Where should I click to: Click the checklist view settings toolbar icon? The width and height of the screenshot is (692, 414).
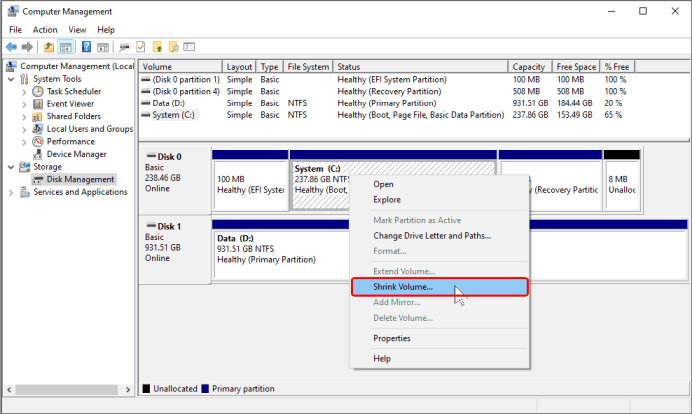tap(189, 47)
